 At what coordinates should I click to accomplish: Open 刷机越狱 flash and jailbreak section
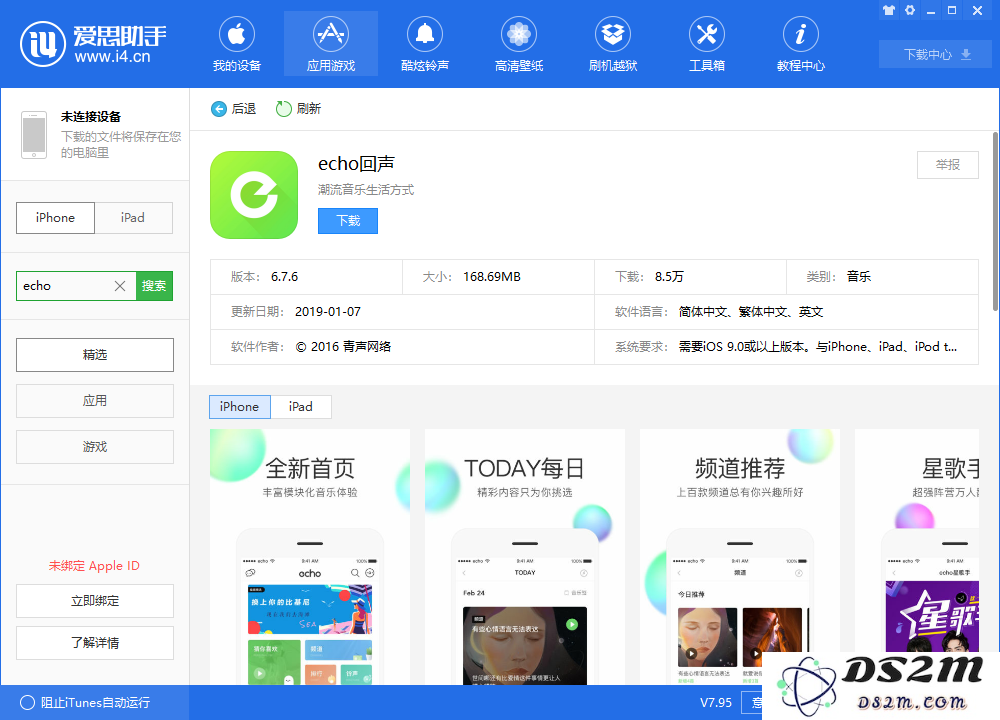coord(613,45)
